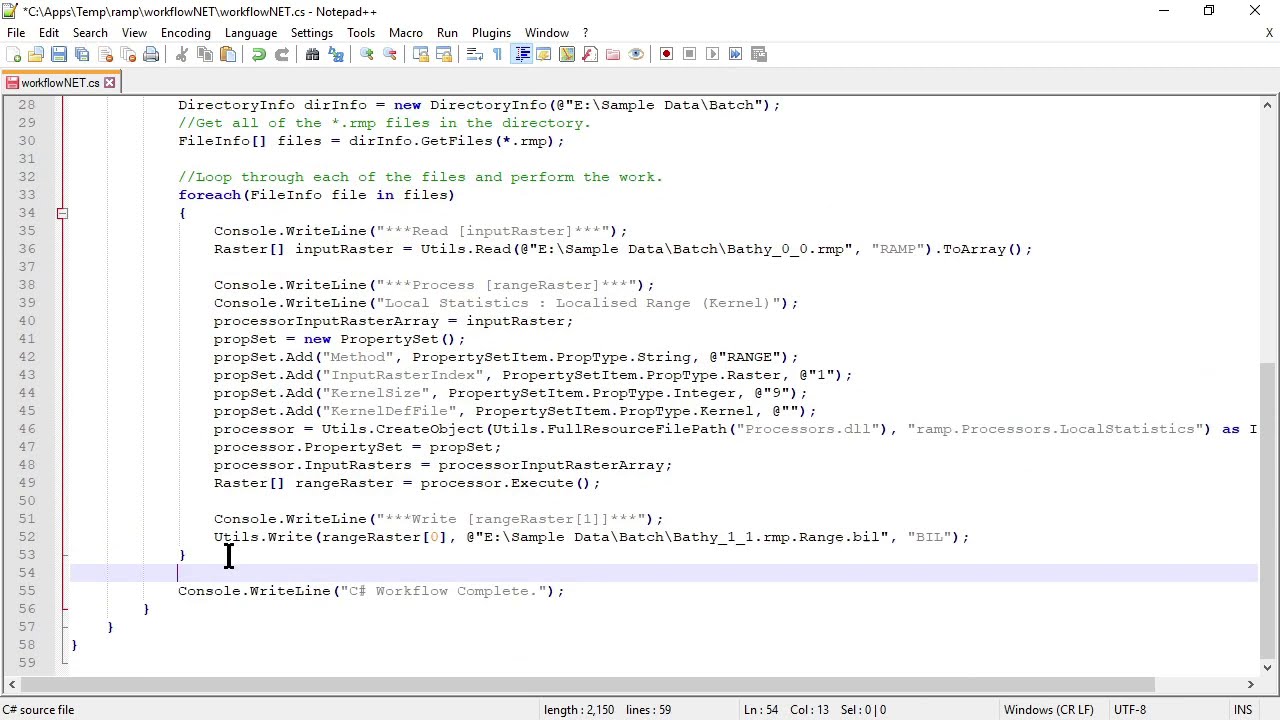Create a new document with the New toolbar icon
Viewport: 1280px width, 720px height.
pos(14,54)
